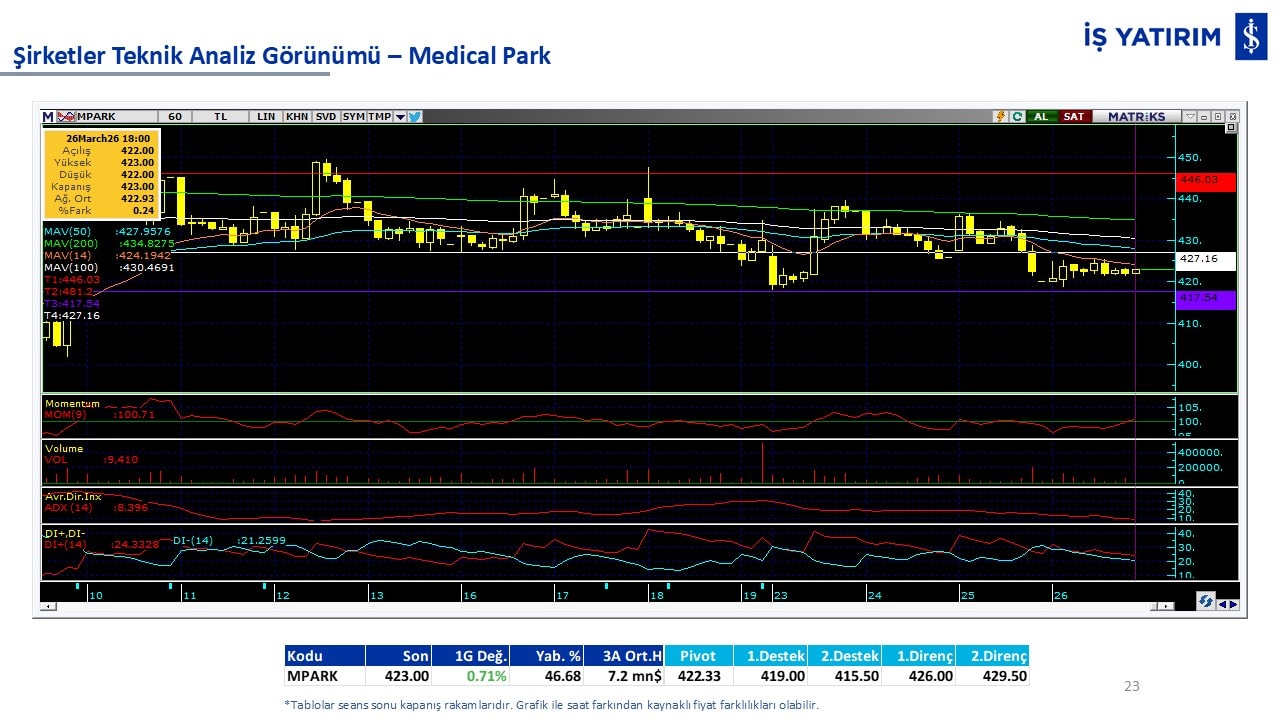Screen dimensions: 1280x720
Task: Toggle LIN linear scale mode
Action: pyautogui.click(x=266, y=117)
